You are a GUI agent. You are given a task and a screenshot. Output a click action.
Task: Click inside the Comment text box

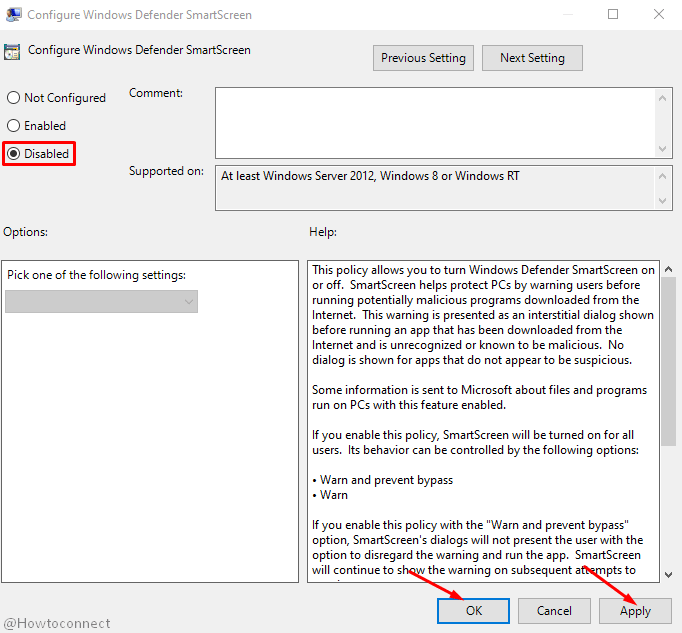(435, 123)
